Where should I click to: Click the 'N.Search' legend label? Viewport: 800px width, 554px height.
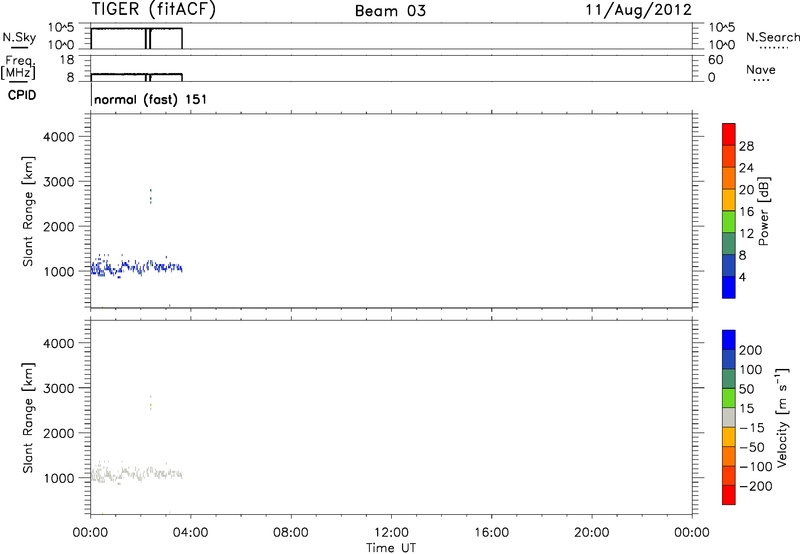773,37
